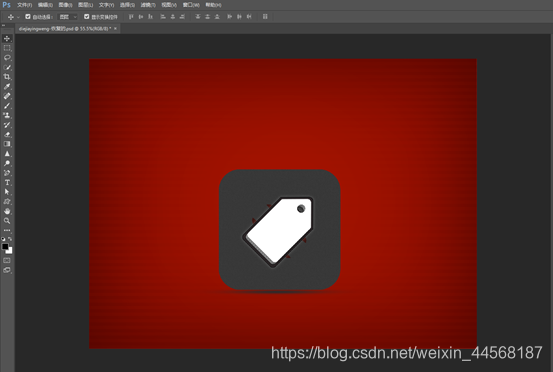Distribute right edges in options bar

(249, 17)
